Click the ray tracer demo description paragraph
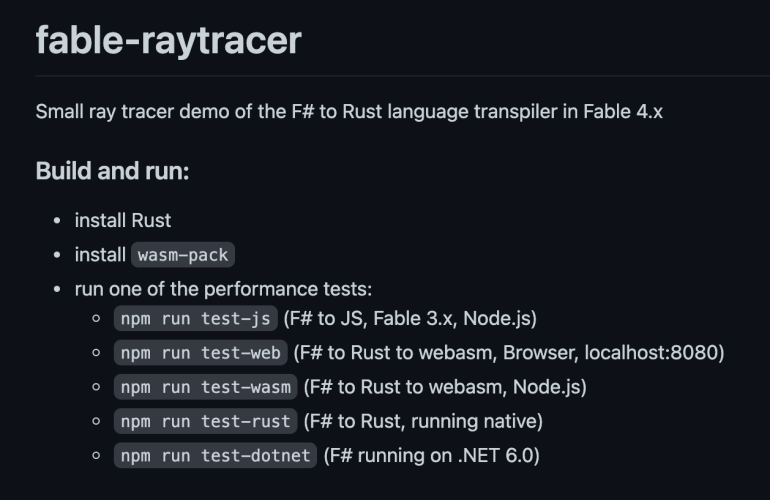The image size is (770, 500). 349,111
